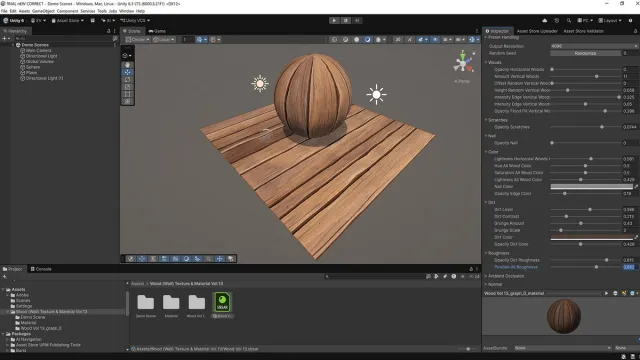The width and height of the screenshot is (640, 360).
Task: Toggle scene visibility eye in toolbar
Action: coord(435,40)
